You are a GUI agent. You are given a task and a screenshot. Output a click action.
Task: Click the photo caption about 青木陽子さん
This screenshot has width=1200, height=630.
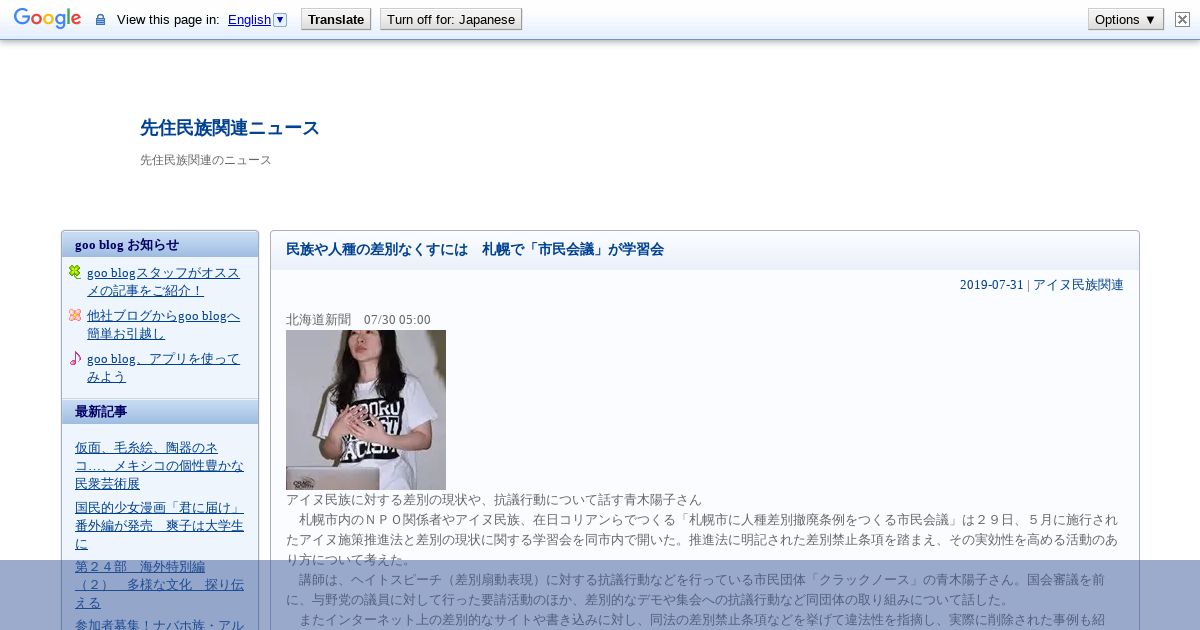coord(494,499)
